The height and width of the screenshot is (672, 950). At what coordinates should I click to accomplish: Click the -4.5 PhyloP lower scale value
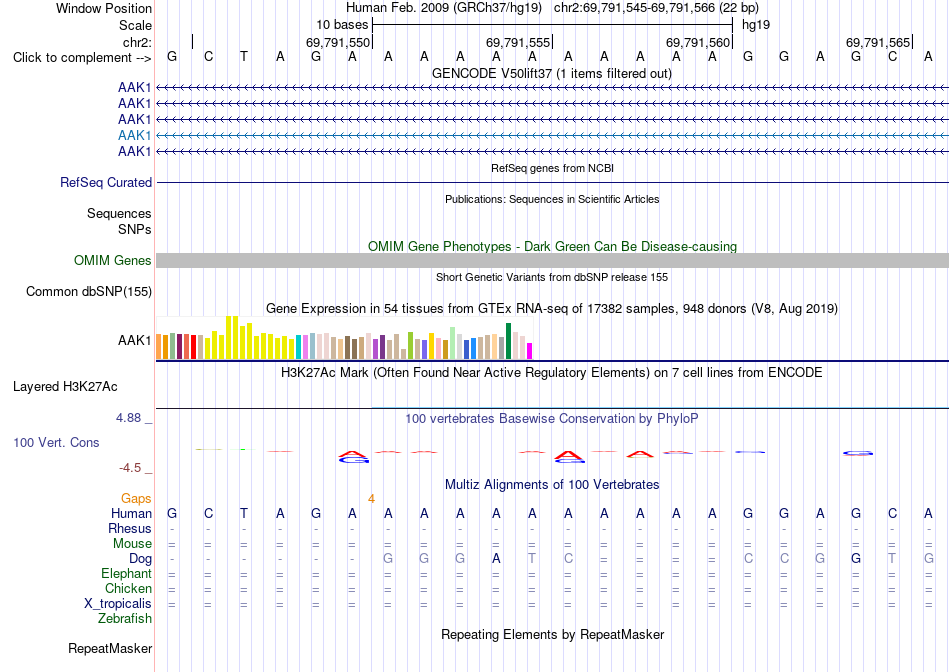point(130,468)
